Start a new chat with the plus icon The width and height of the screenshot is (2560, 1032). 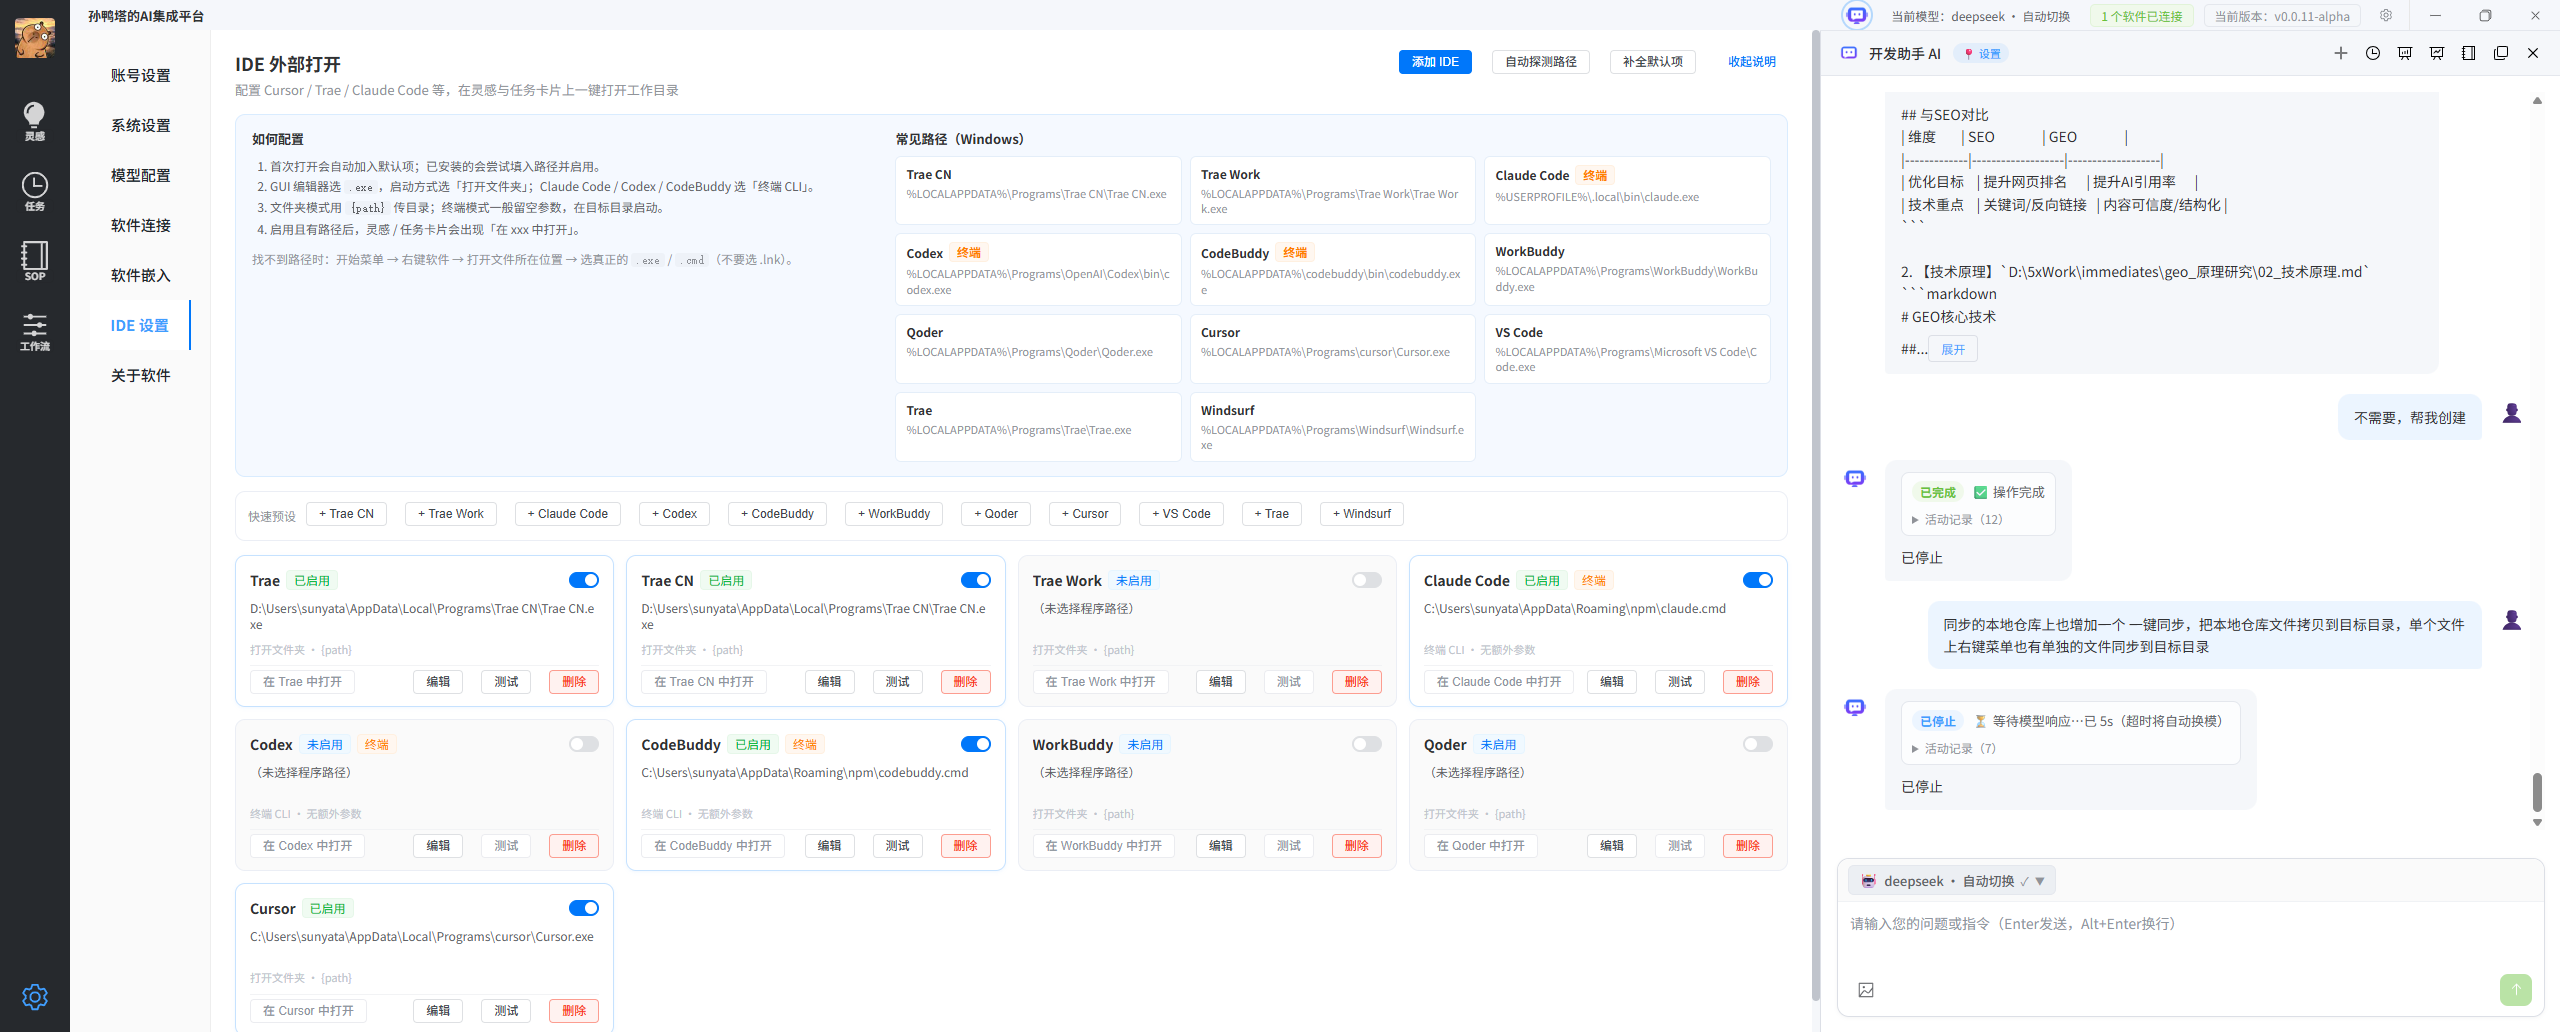click(x=2341, y=53)
